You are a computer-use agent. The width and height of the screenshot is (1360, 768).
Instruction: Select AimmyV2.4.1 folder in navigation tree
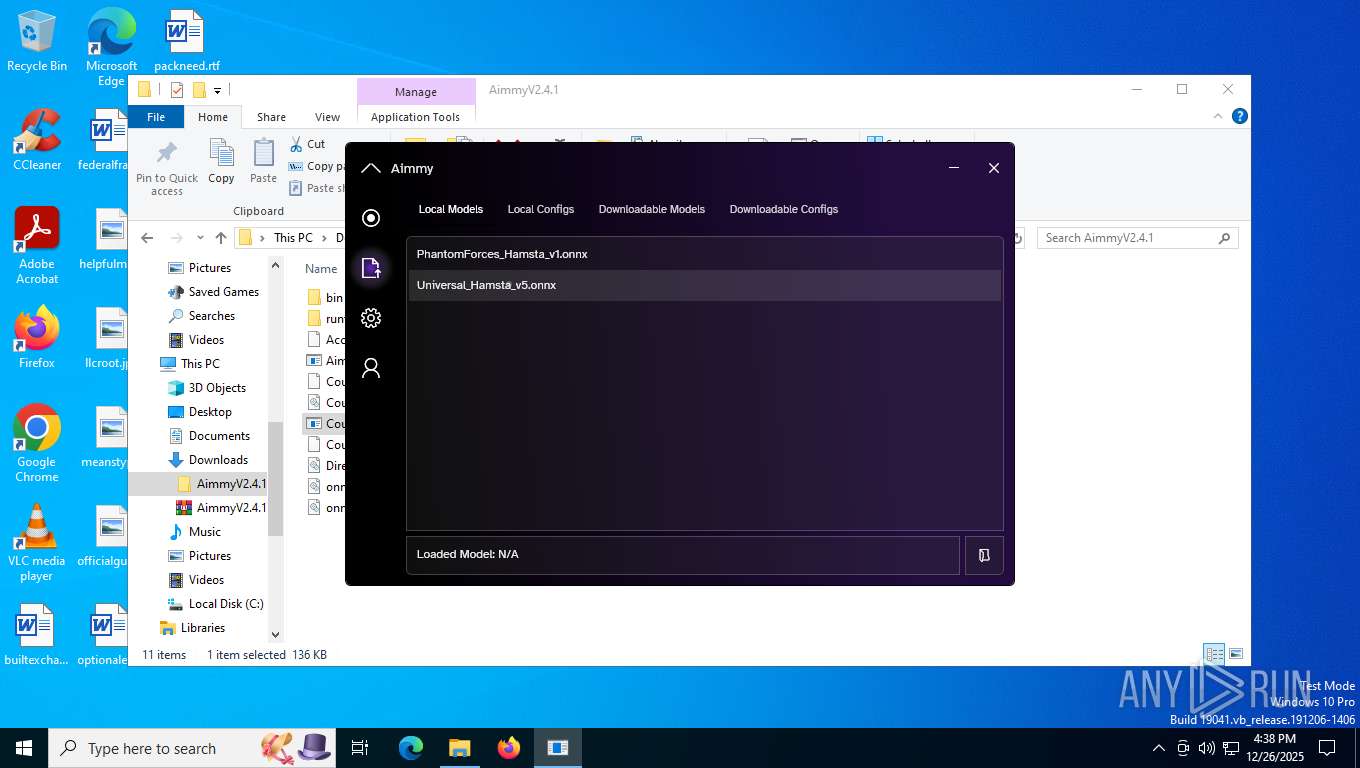click(x=221, y=484)
